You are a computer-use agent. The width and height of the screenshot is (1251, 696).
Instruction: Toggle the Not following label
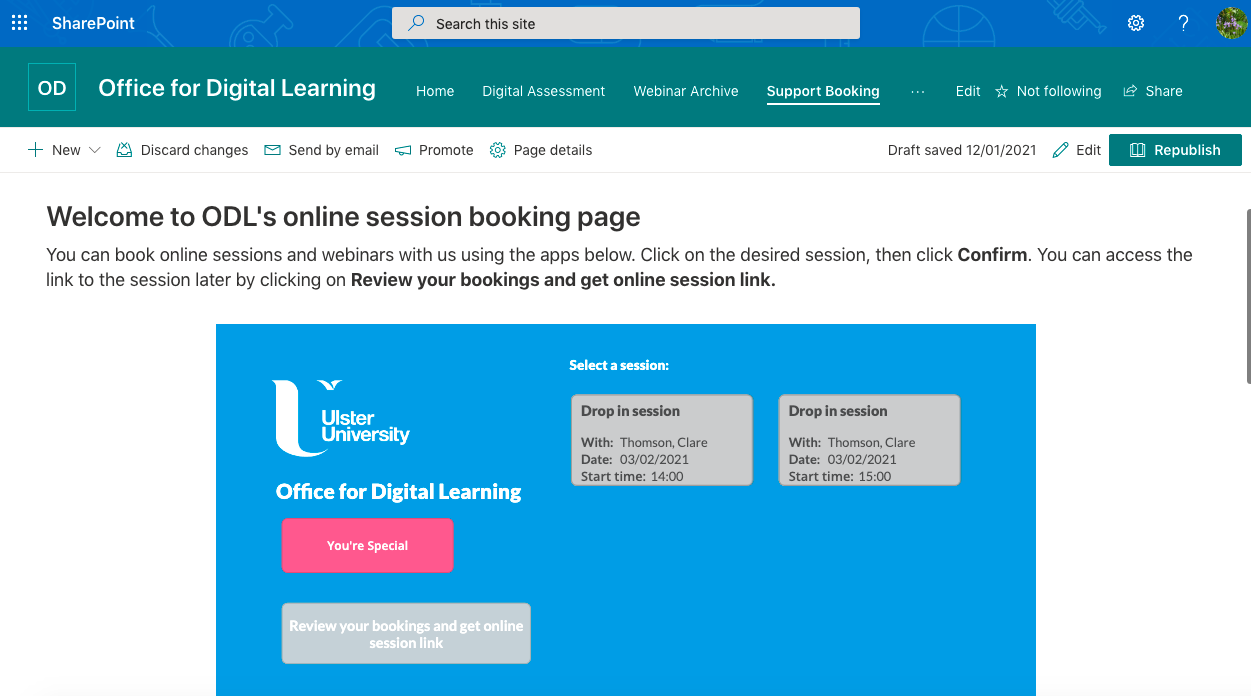coord(1059,91)
